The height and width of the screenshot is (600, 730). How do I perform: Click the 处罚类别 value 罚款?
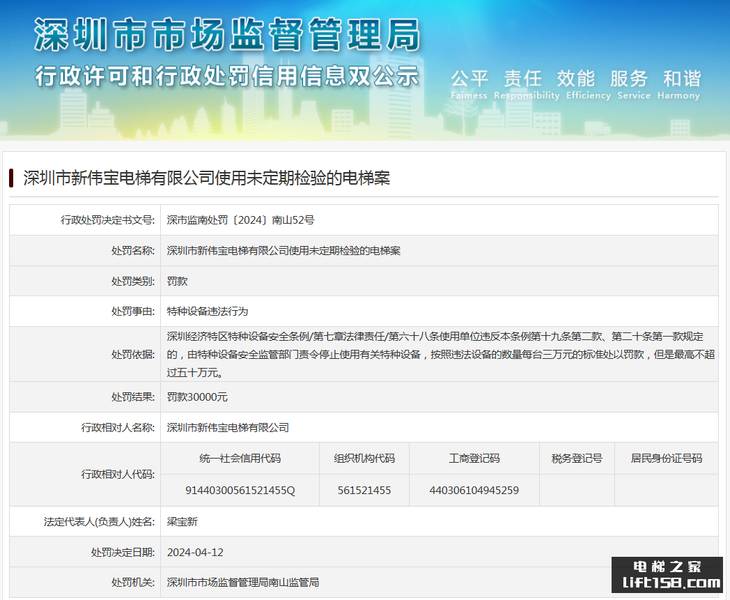[x=177, y=281]
